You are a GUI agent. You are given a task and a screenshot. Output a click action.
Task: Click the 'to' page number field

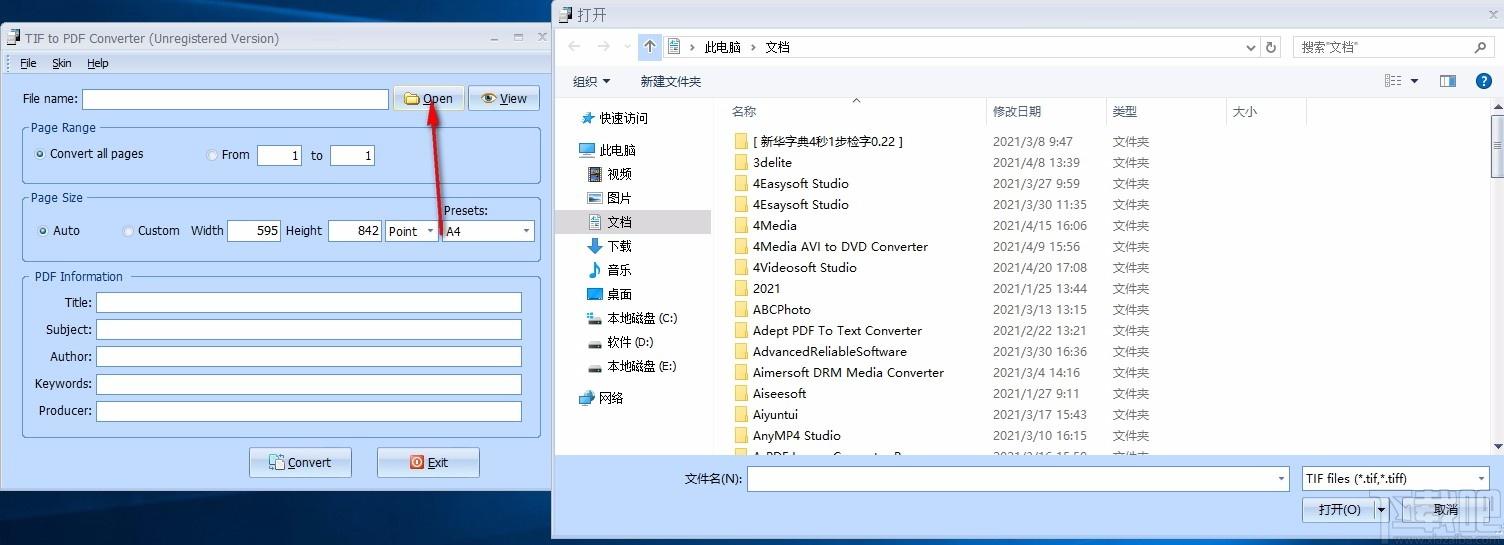tap(352, 155)
